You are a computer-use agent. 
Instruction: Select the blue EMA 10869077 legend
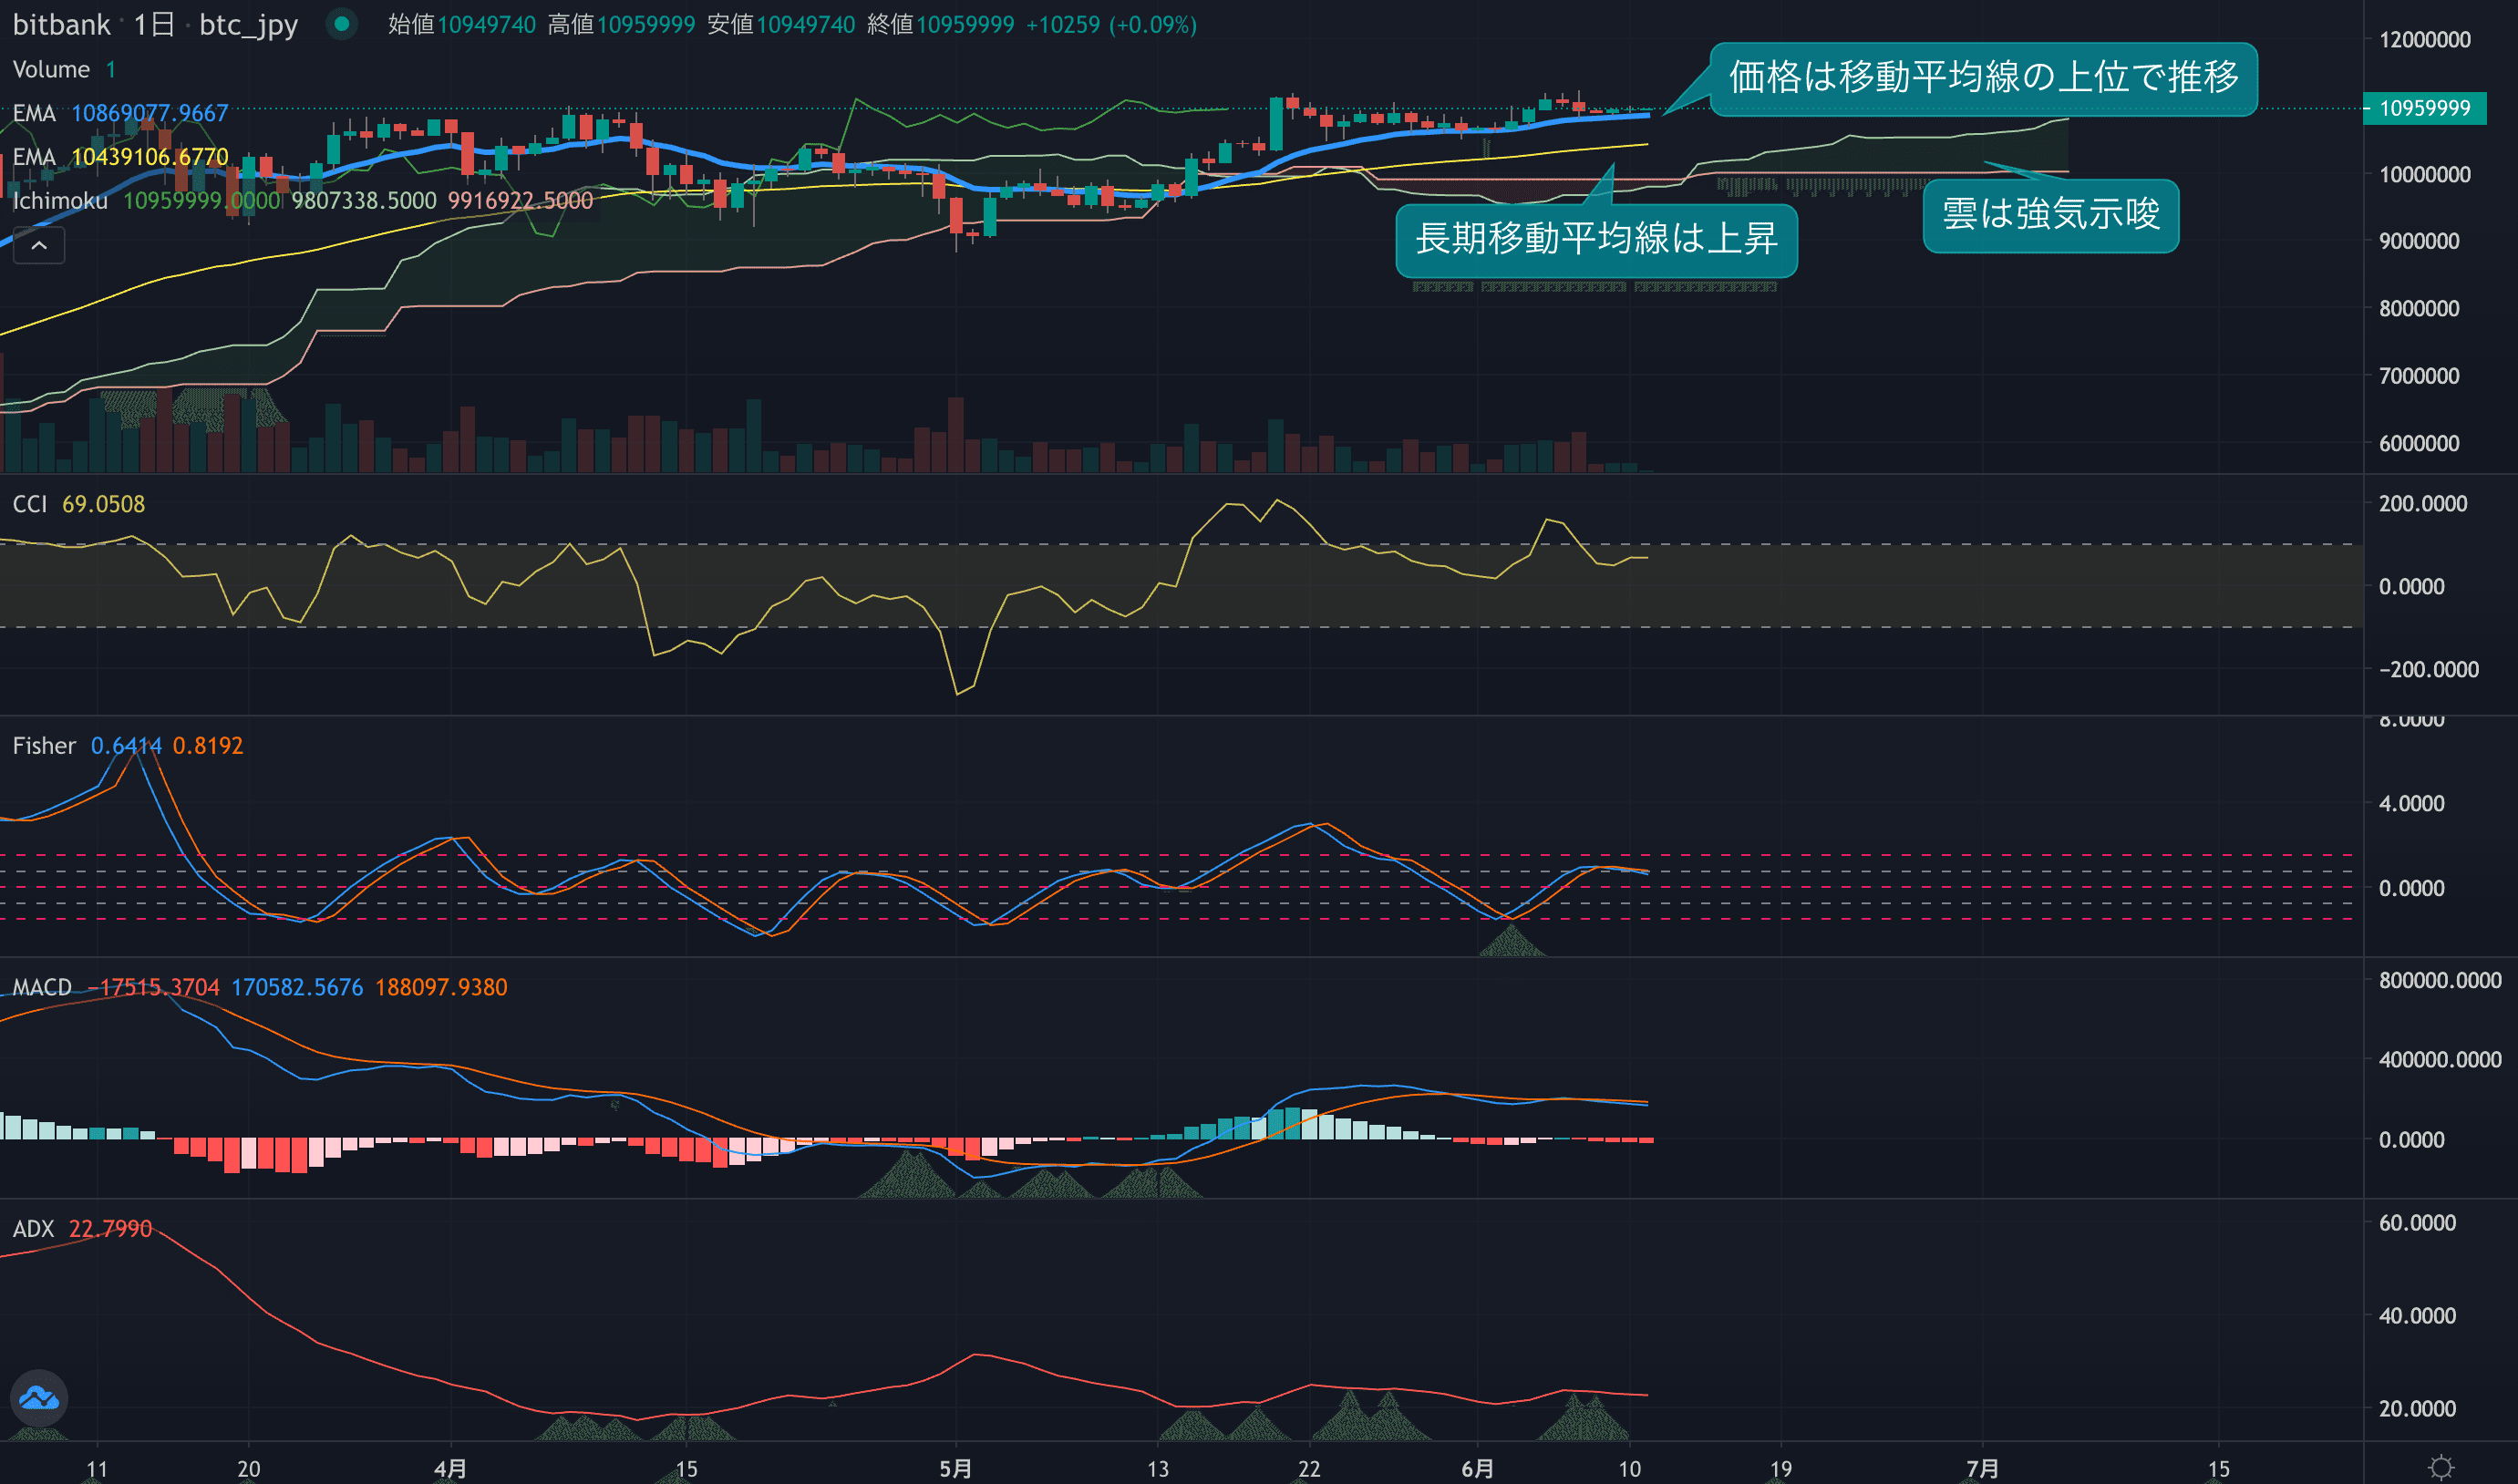point(34,113)
